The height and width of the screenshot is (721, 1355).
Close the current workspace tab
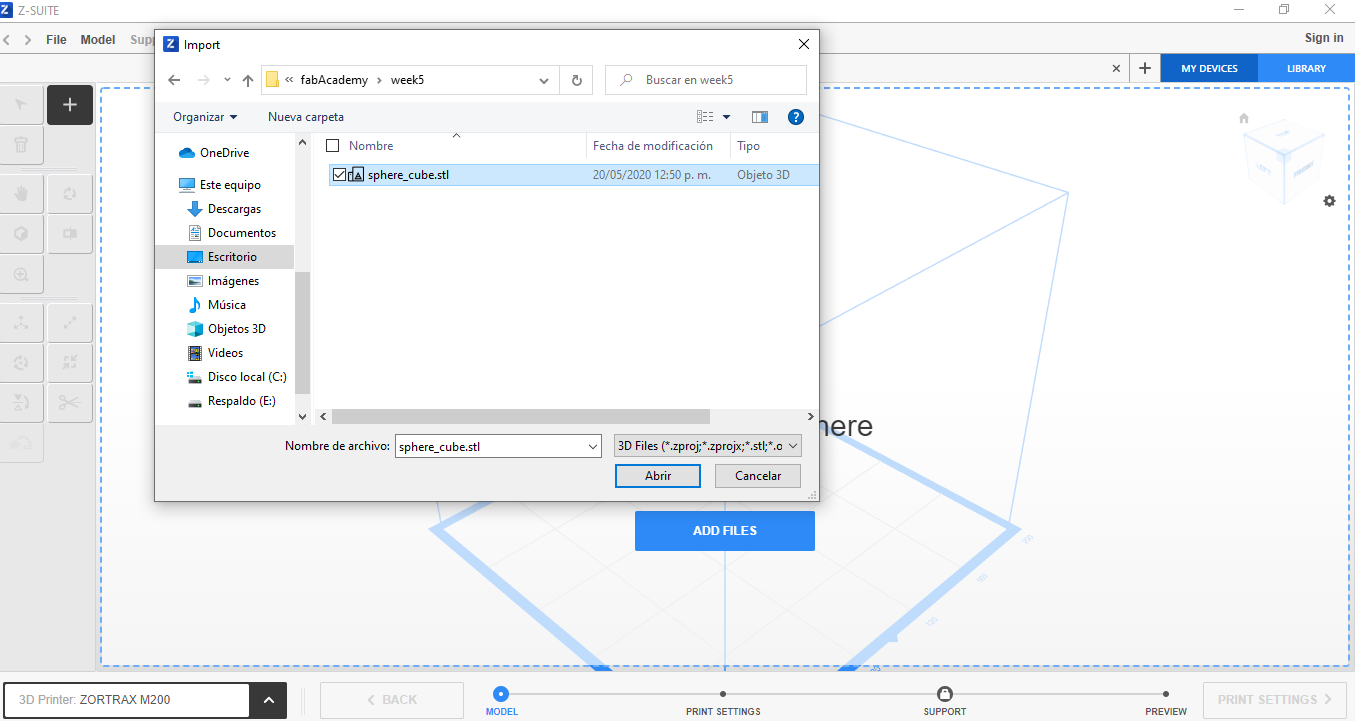1117,68
